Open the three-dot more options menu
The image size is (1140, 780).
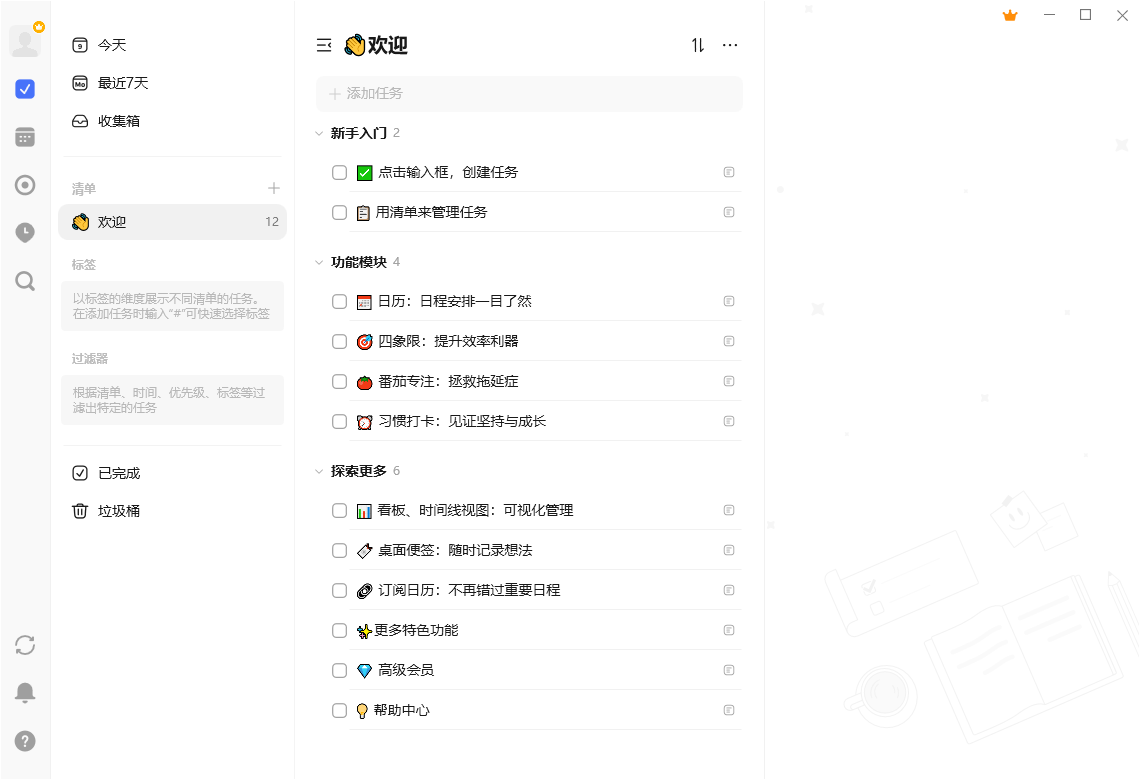[x=730, y=45]
